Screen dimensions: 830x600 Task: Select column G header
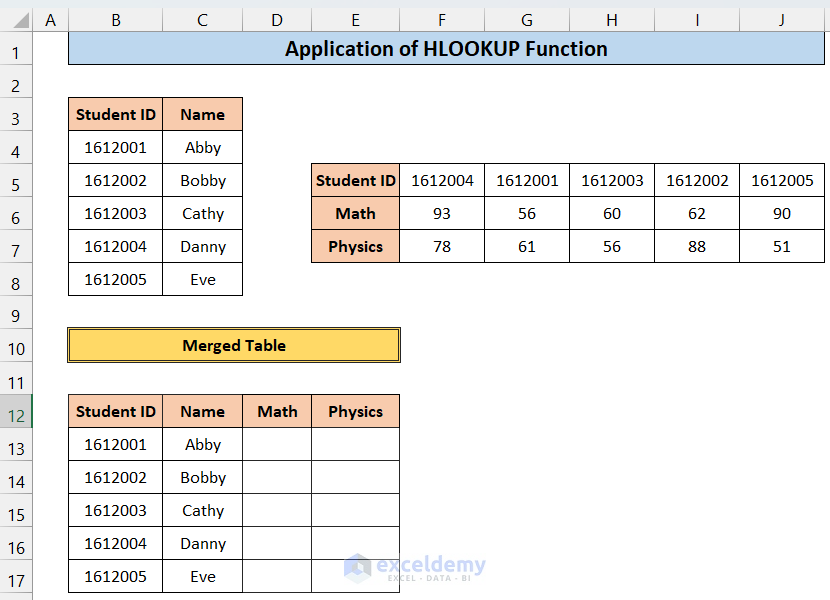click(x=527, y=20)
